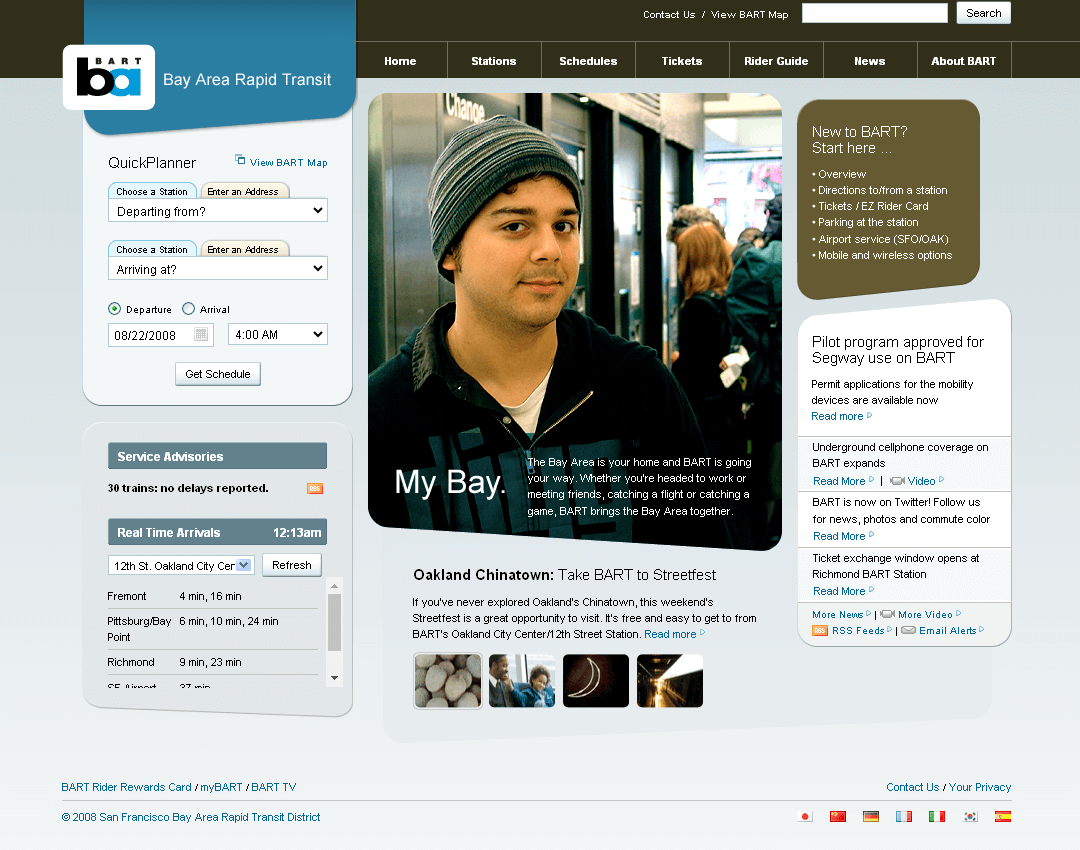
Task: Switch to departure Choose a Station tab
Action: coord(152,191)
